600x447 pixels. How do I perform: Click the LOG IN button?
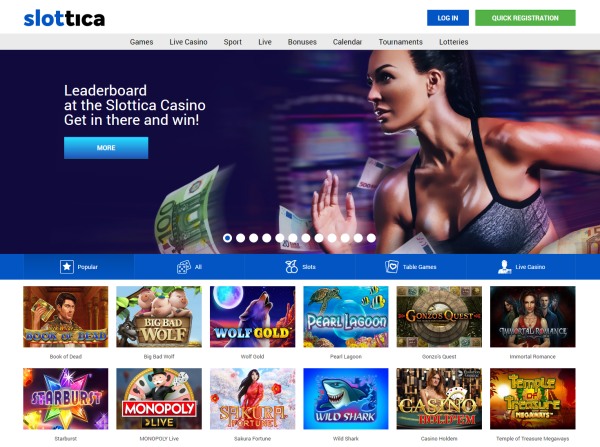pos(448,18)
